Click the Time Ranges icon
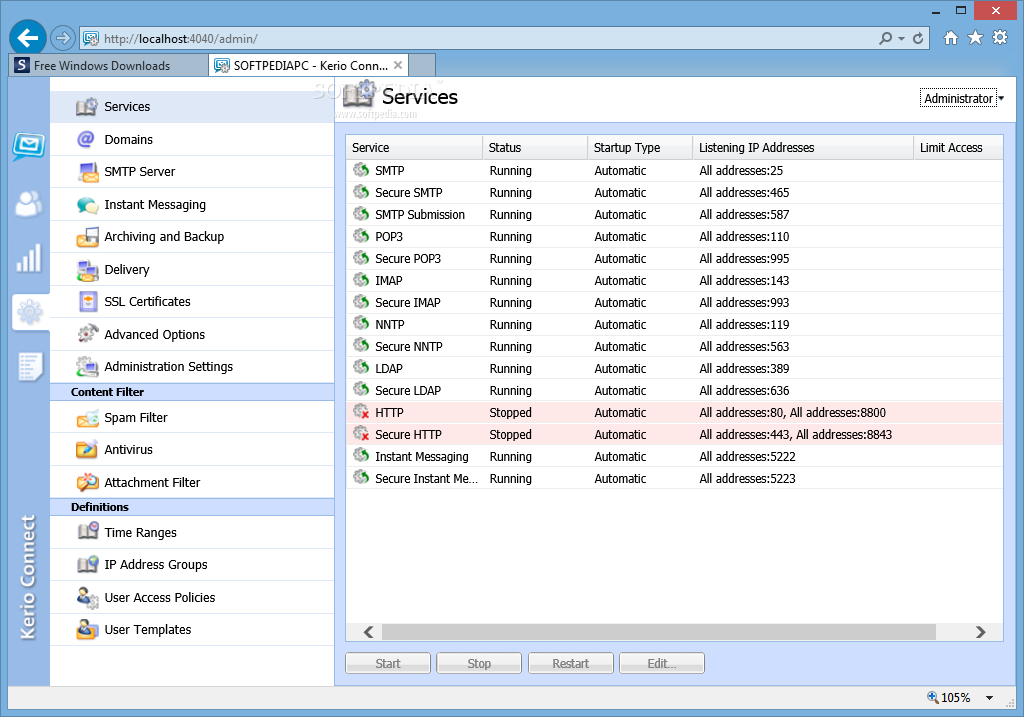This screenshot has height=717, width=1024. coord(88,532)
